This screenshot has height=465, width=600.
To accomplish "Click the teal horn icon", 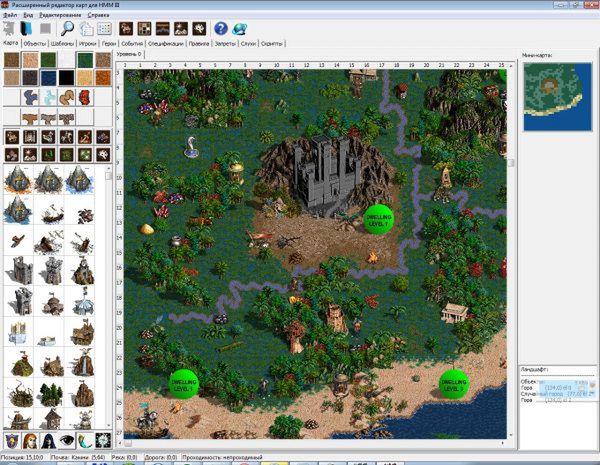I will pyautogui.click(x=84, y=441).
